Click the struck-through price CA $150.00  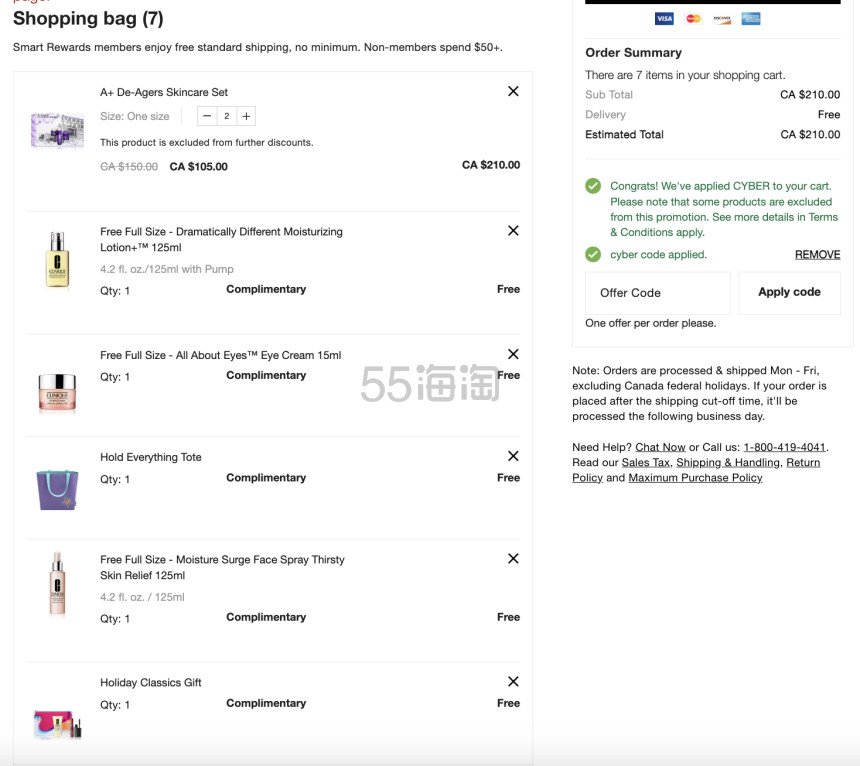(x=129, y=167)
